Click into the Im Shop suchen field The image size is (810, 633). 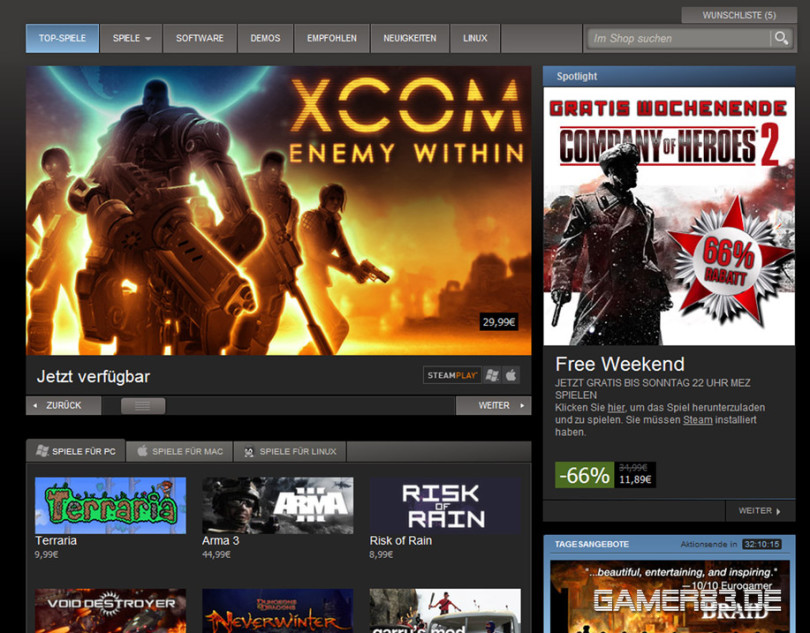[x=679, y=38]
